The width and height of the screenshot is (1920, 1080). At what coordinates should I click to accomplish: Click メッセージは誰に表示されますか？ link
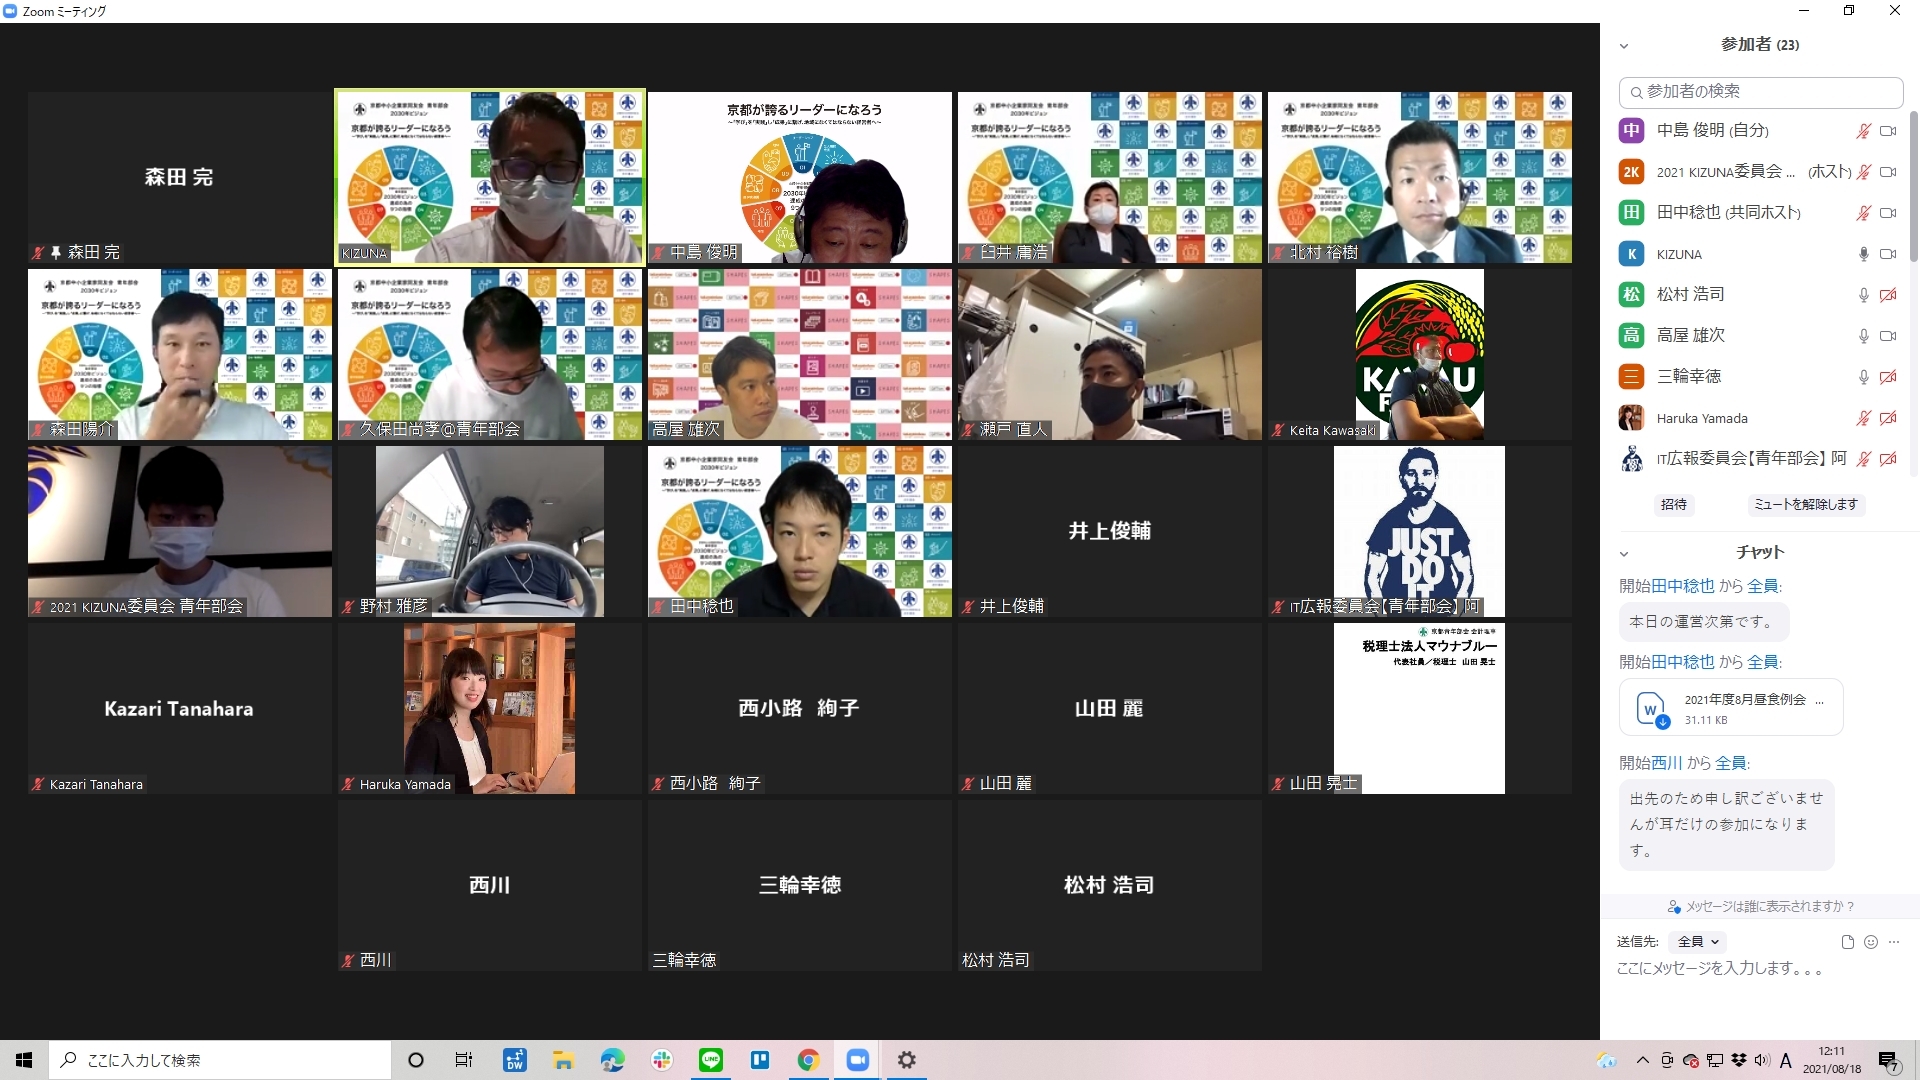point(1770,907)
